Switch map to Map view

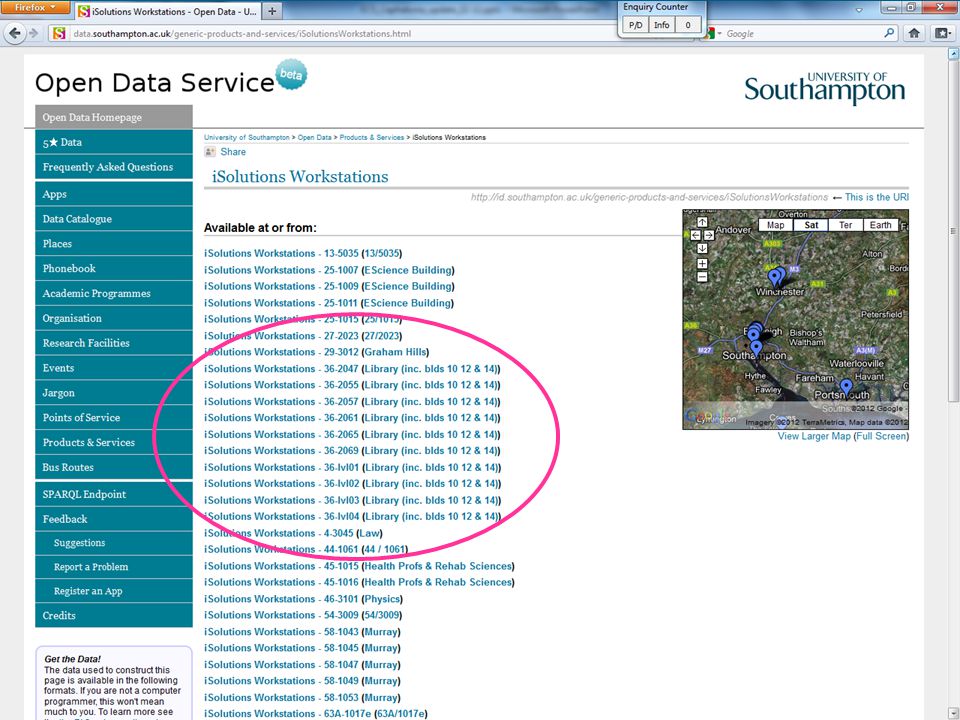776,225
